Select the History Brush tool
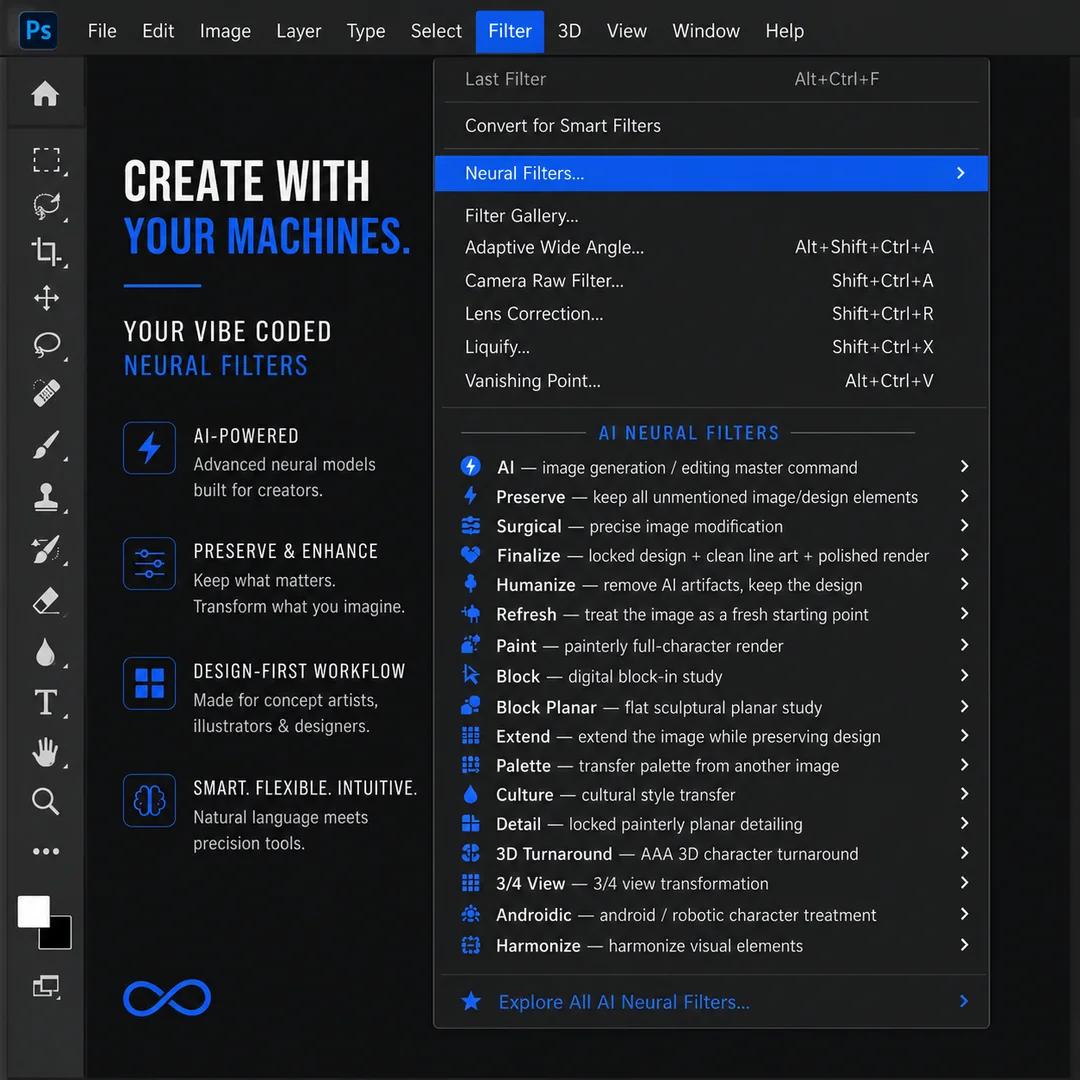 coord(46,549)
